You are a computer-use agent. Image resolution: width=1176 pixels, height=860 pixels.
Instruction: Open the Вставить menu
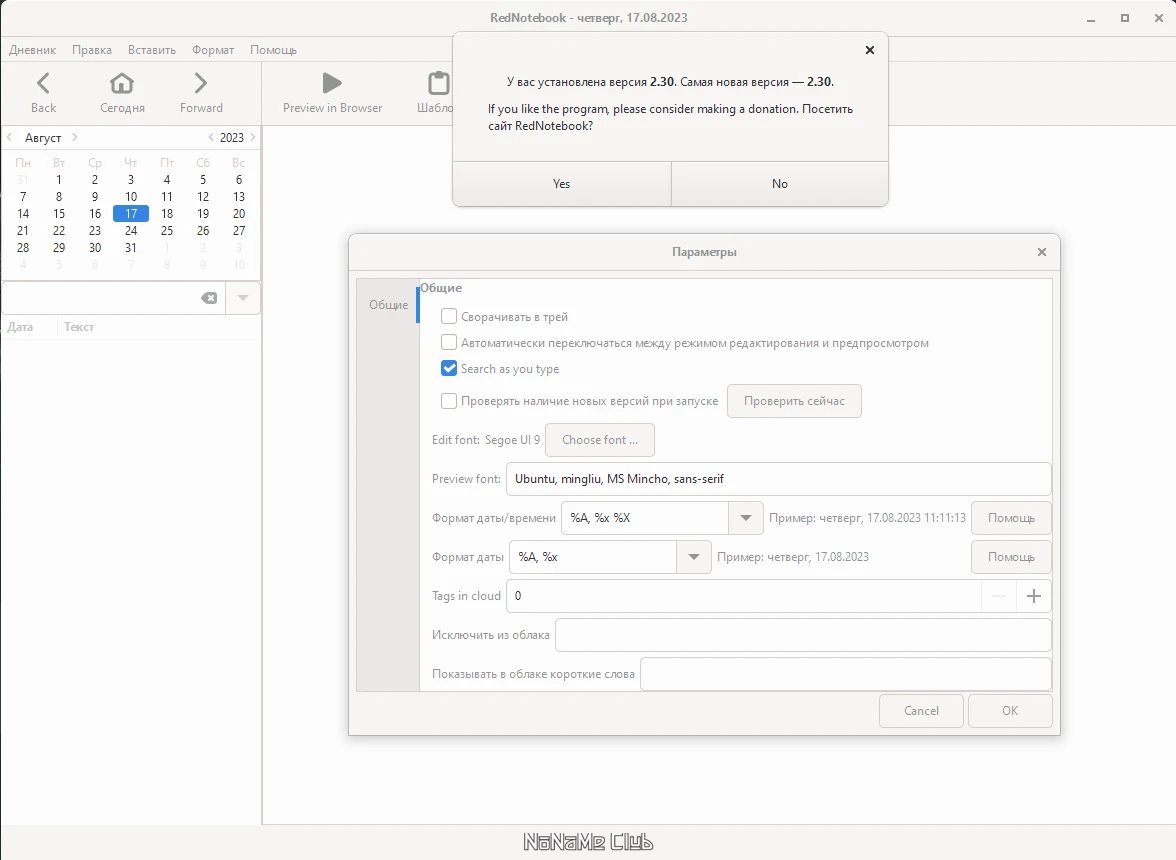(152, 49)
